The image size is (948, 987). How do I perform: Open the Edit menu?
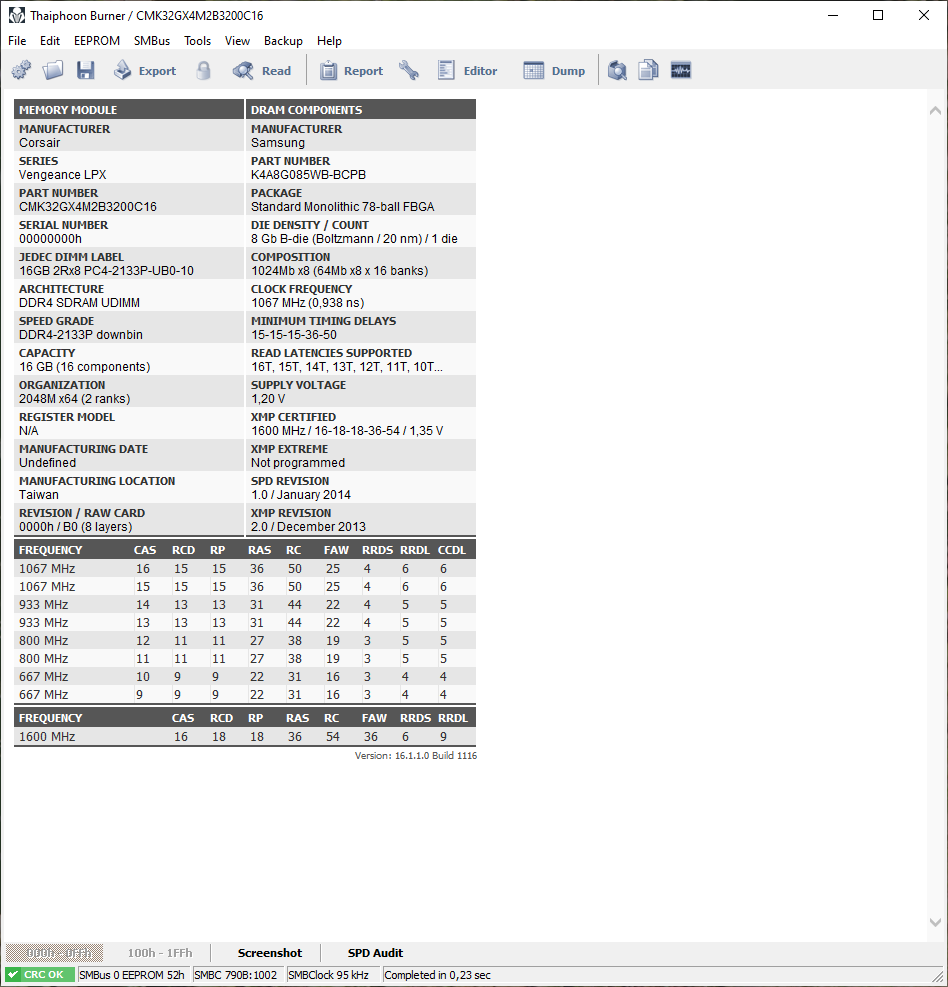[x=50, y=41]
